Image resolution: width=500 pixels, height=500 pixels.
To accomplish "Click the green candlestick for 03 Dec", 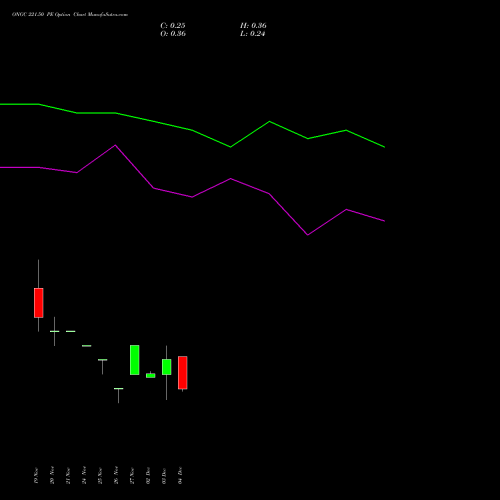I will [167, 367].
